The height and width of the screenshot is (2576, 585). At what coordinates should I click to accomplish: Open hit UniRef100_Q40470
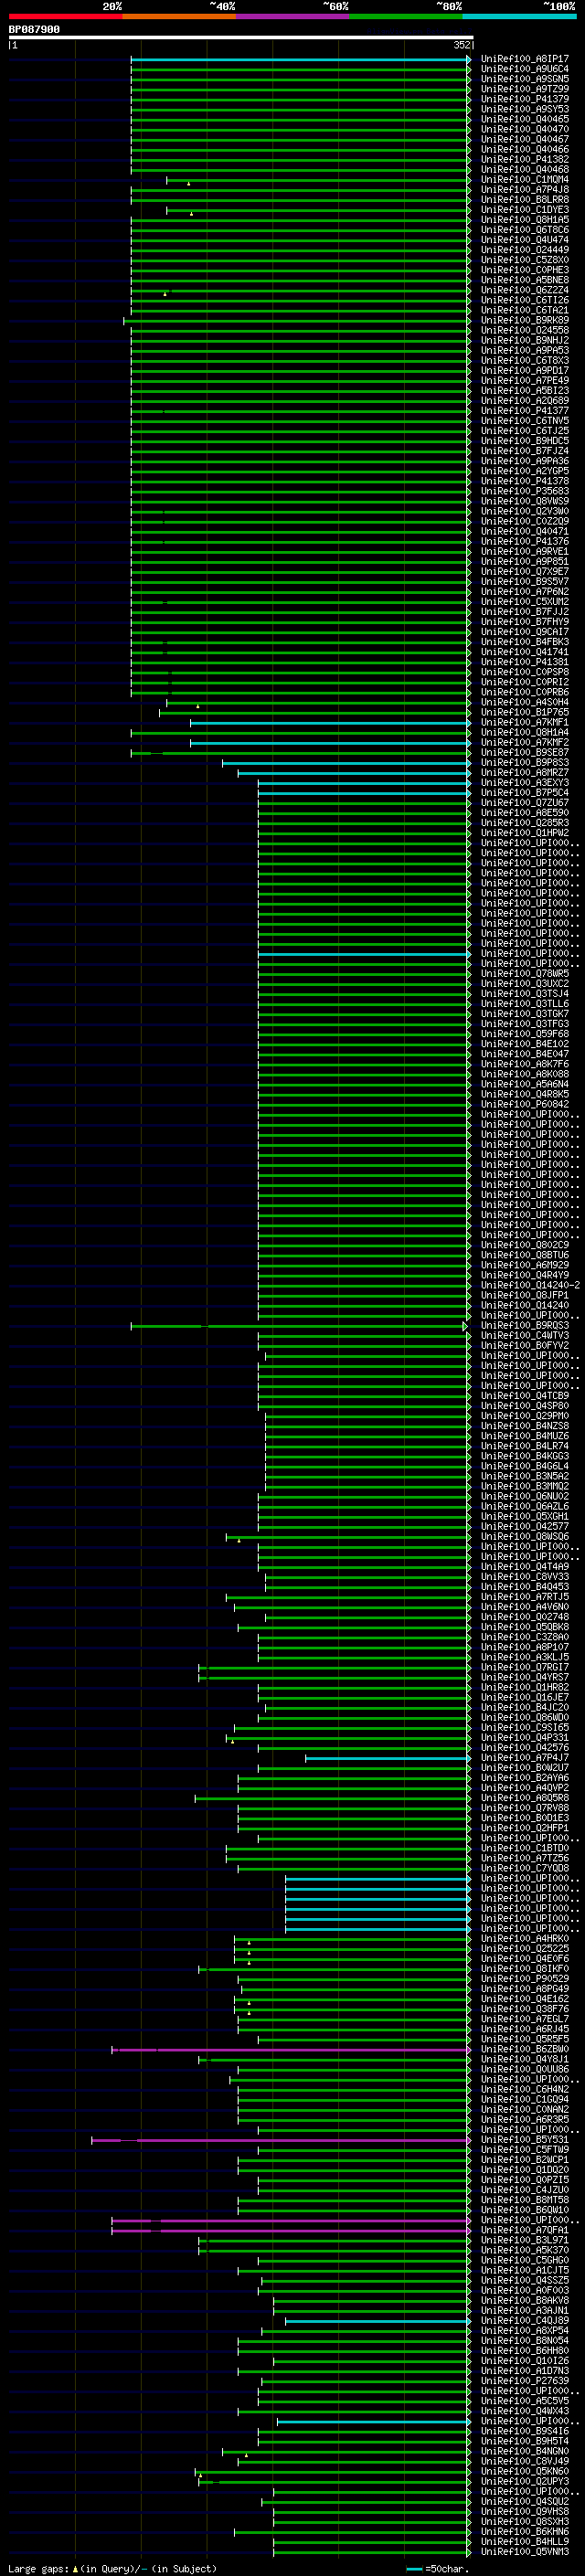click(x=524, y=129)
